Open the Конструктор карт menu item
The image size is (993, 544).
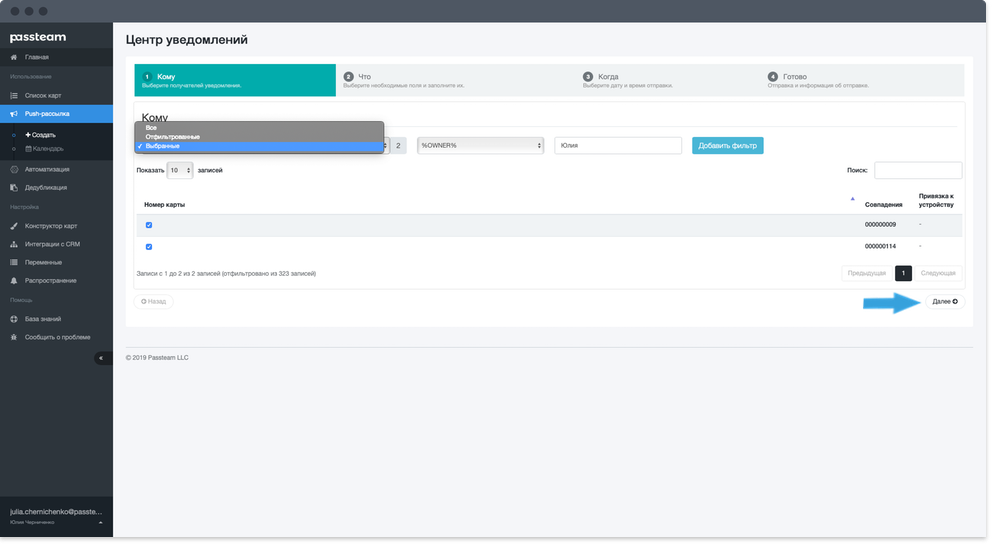[x=56, y=226]
